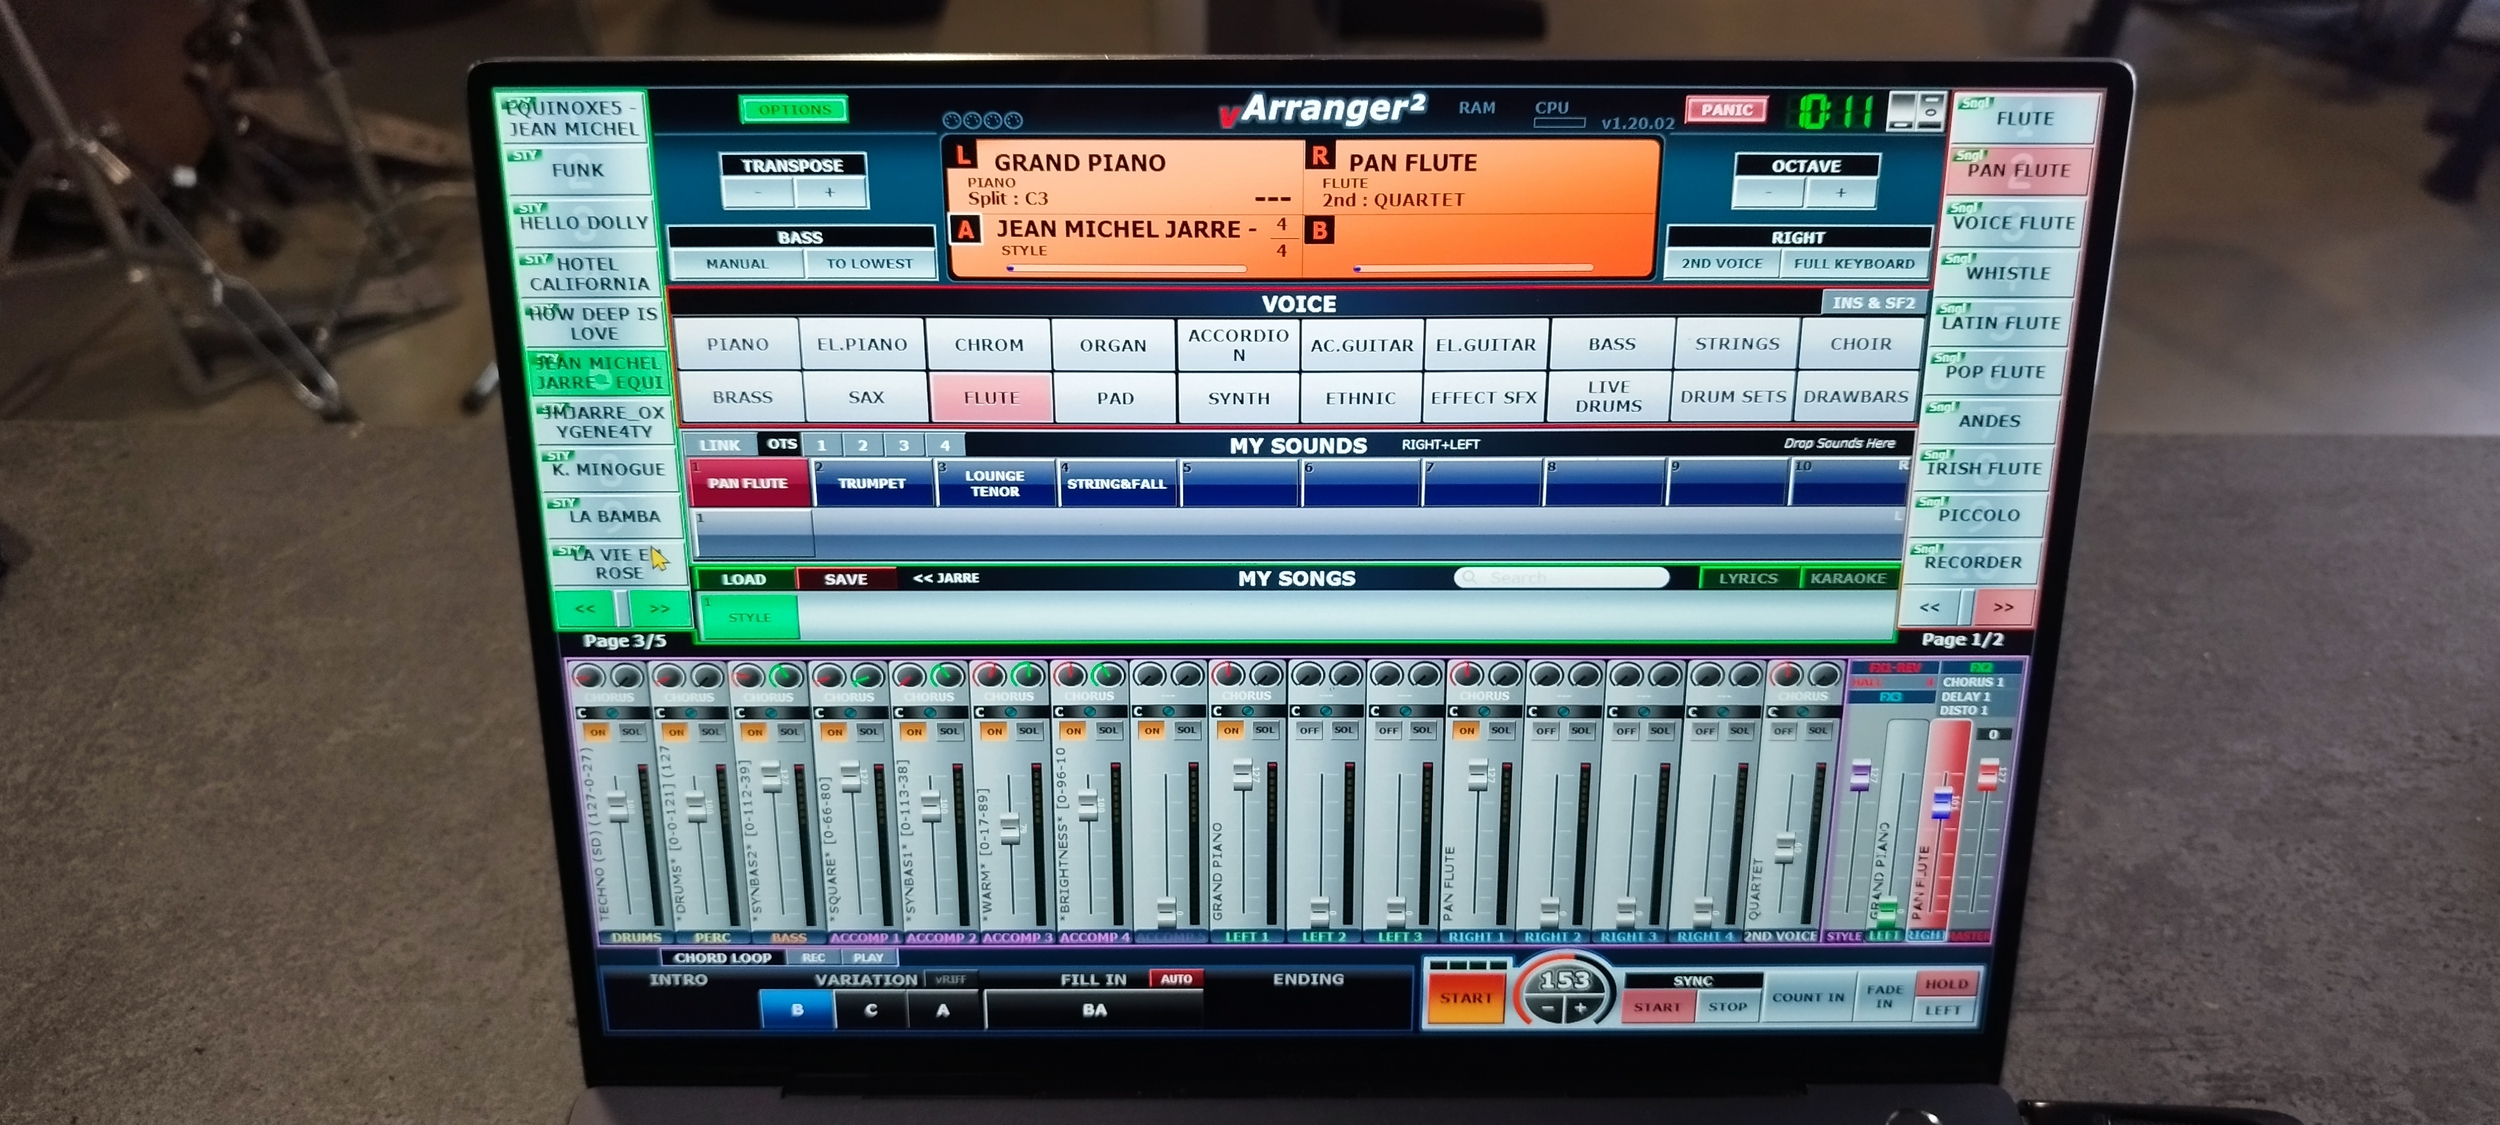Go to next style page with green >>
The image size is (2500, 1125).
click(659, 609)
